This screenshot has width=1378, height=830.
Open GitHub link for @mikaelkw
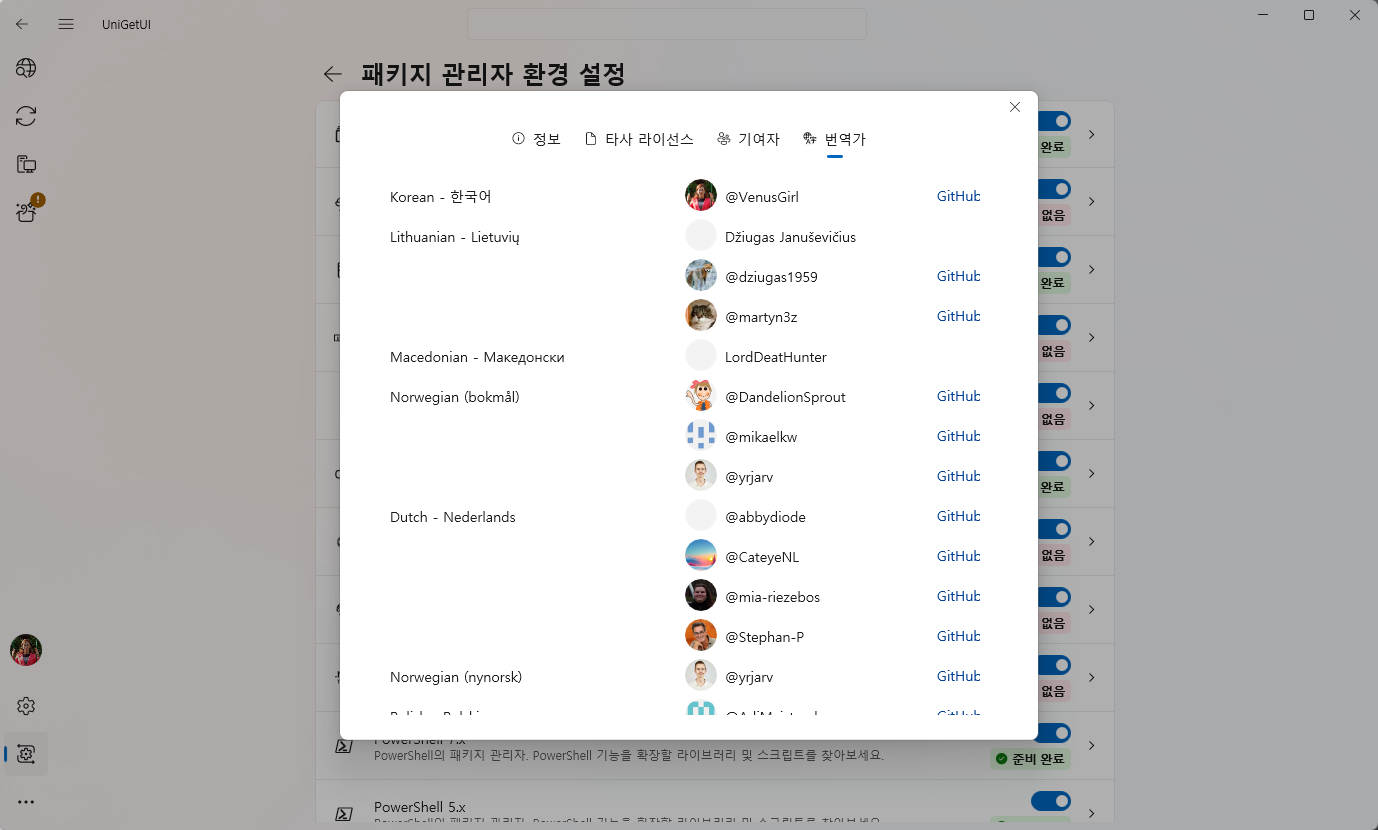point(958,436)
